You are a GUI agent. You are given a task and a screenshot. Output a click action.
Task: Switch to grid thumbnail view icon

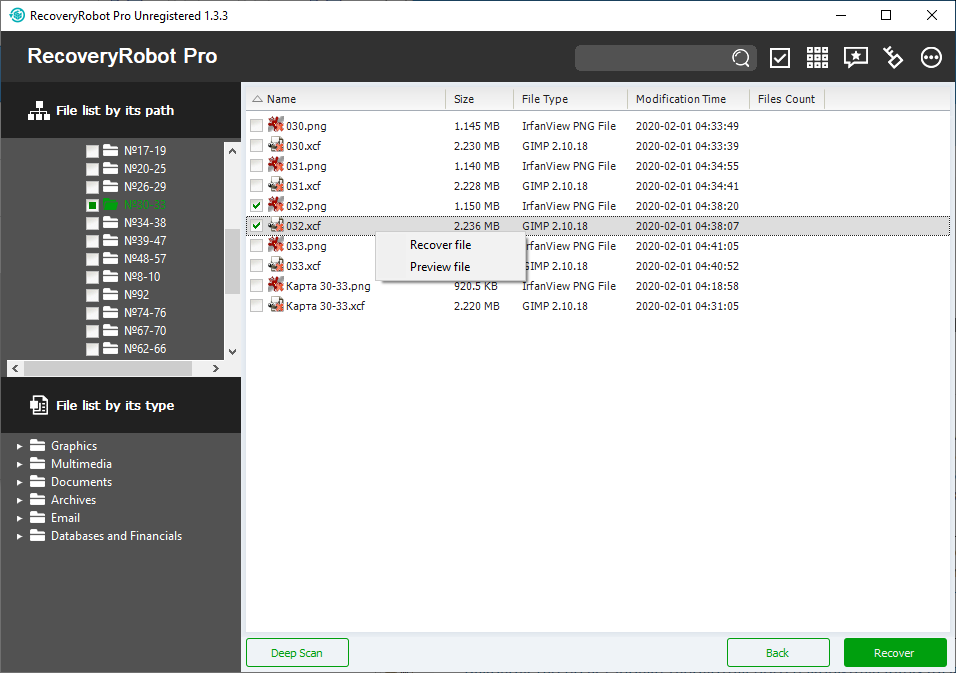pyautogui.click(x=817, y=57)
